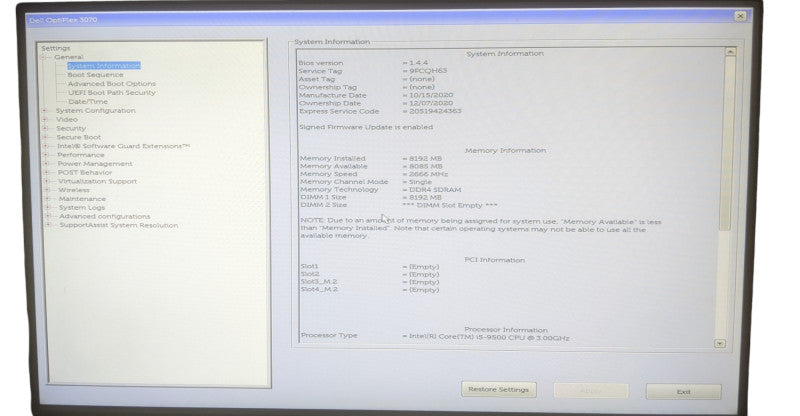
Task: Expand the Secure Boot plus icon
Action: pyautogui.click(x=45, y=137)
